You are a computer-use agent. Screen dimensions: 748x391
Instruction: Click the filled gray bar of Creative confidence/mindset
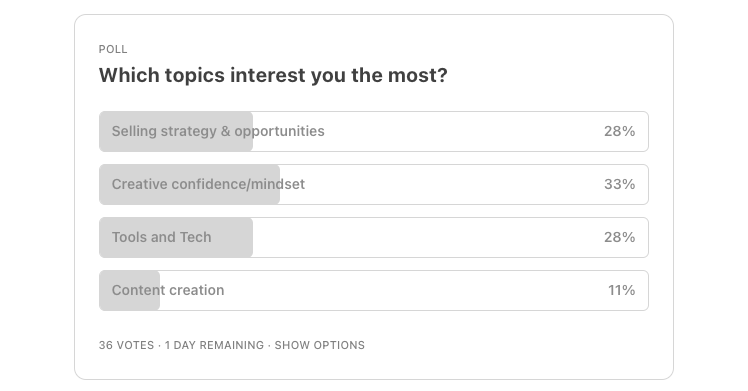click(x=189, y=185)
